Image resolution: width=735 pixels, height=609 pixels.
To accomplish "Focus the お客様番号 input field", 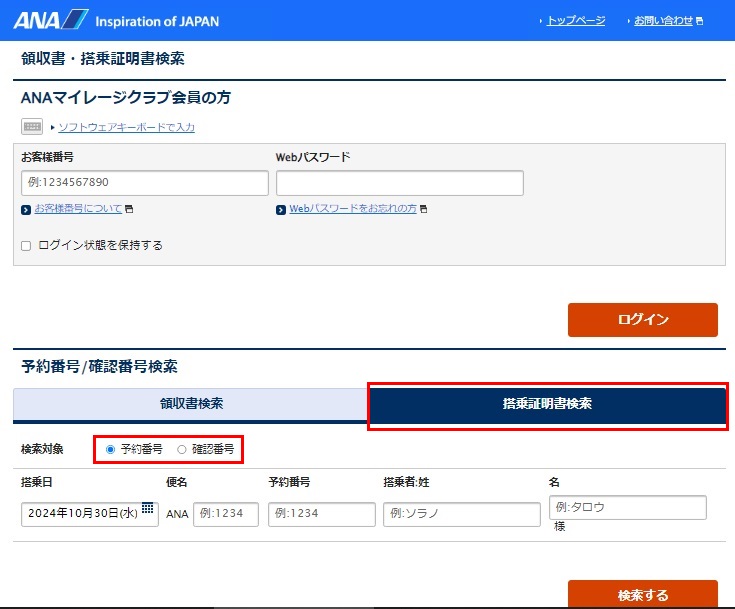I will pos(145,183).
